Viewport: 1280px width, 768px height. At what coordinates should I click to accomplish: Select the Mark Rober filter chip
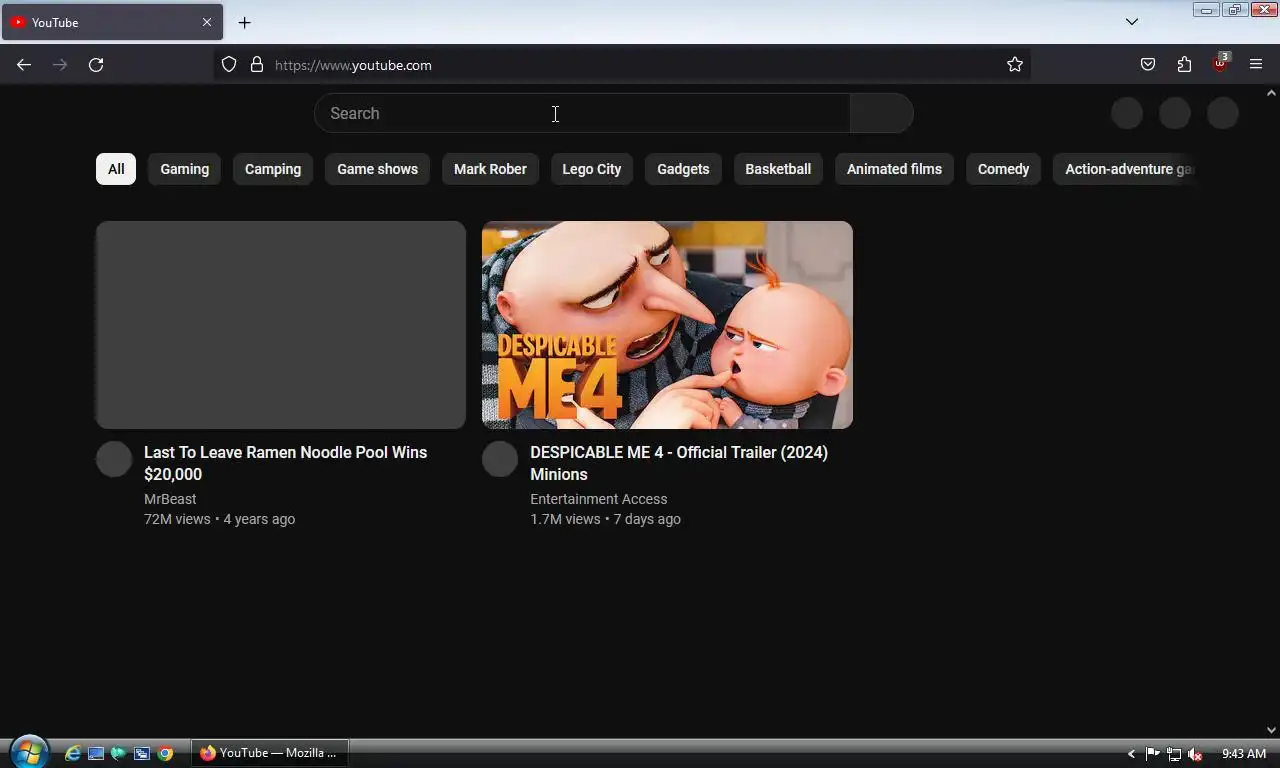(490, 169)
